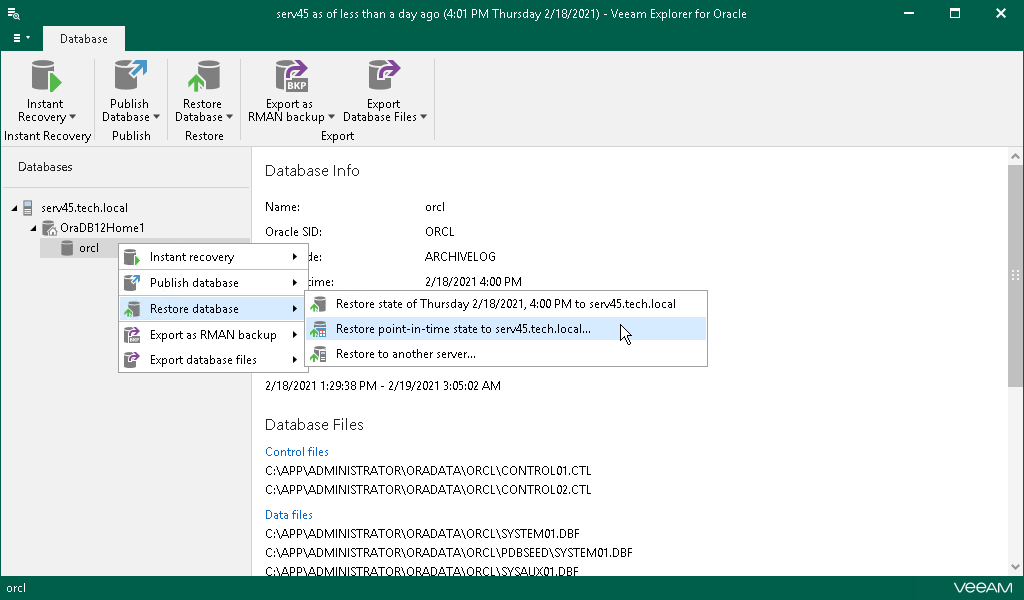Click the Publish Database ribbon icon

pos(130,76)
